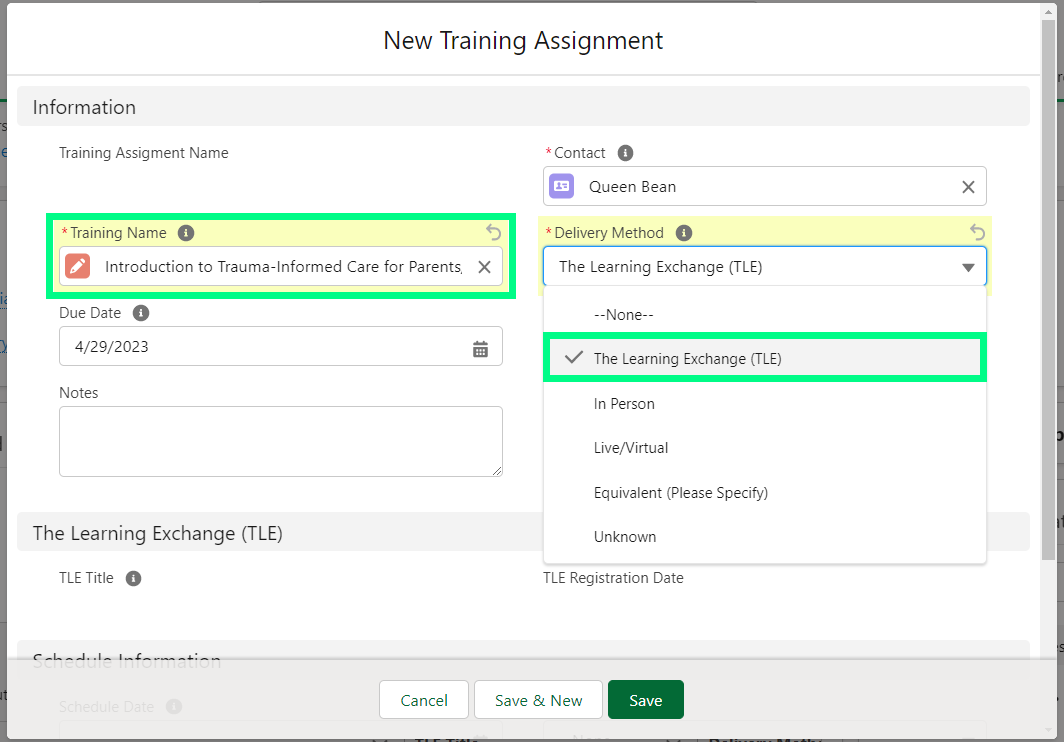Click the Training Name info icon

click(x=185, y=233)
